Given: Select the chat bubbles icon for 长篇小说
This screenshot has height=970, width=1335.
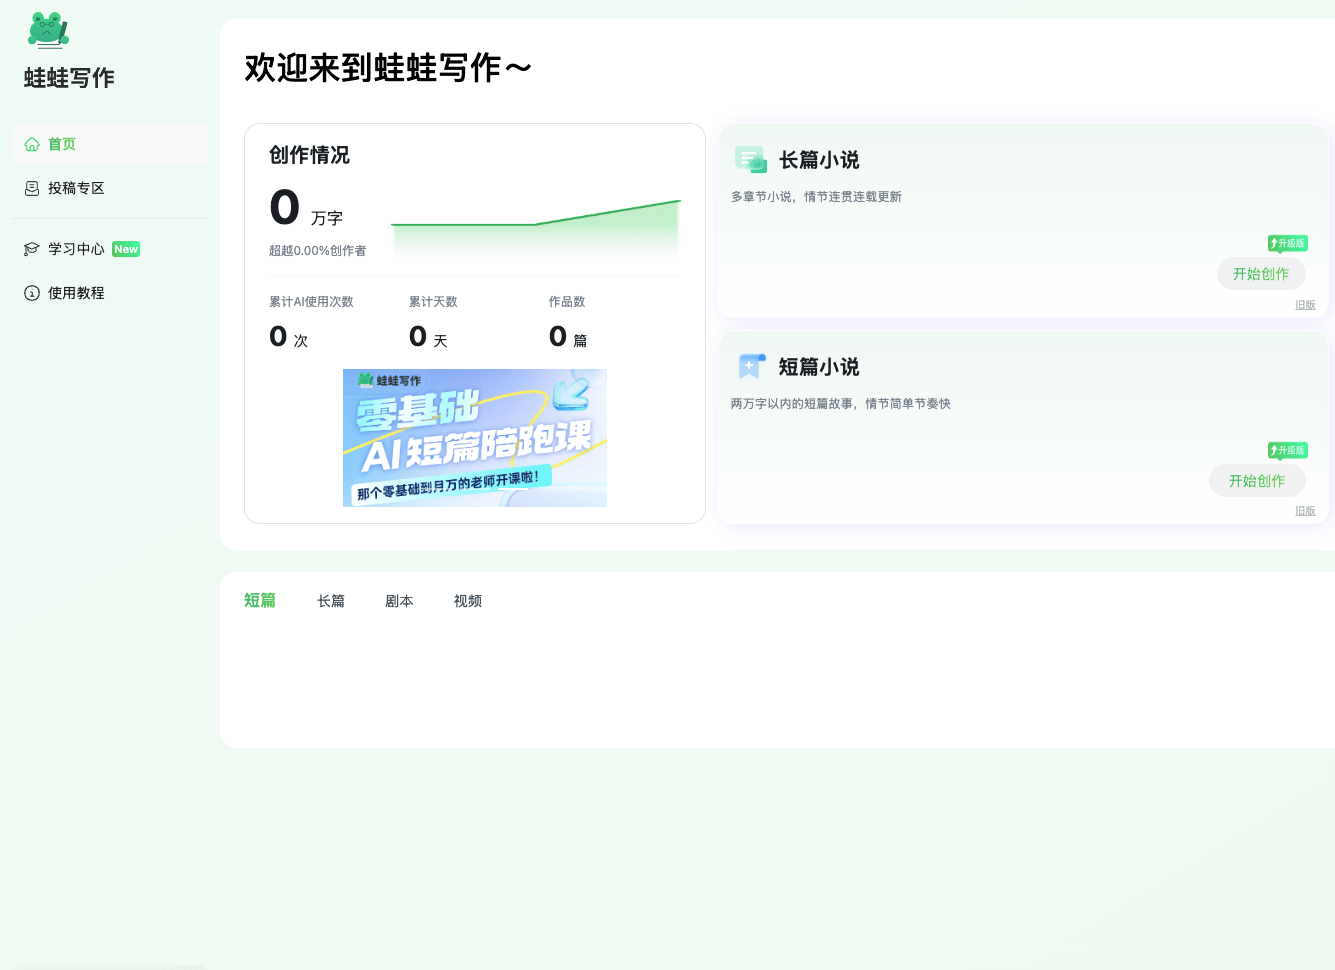Looking at the screenshot, I should [x=751, y=159].
